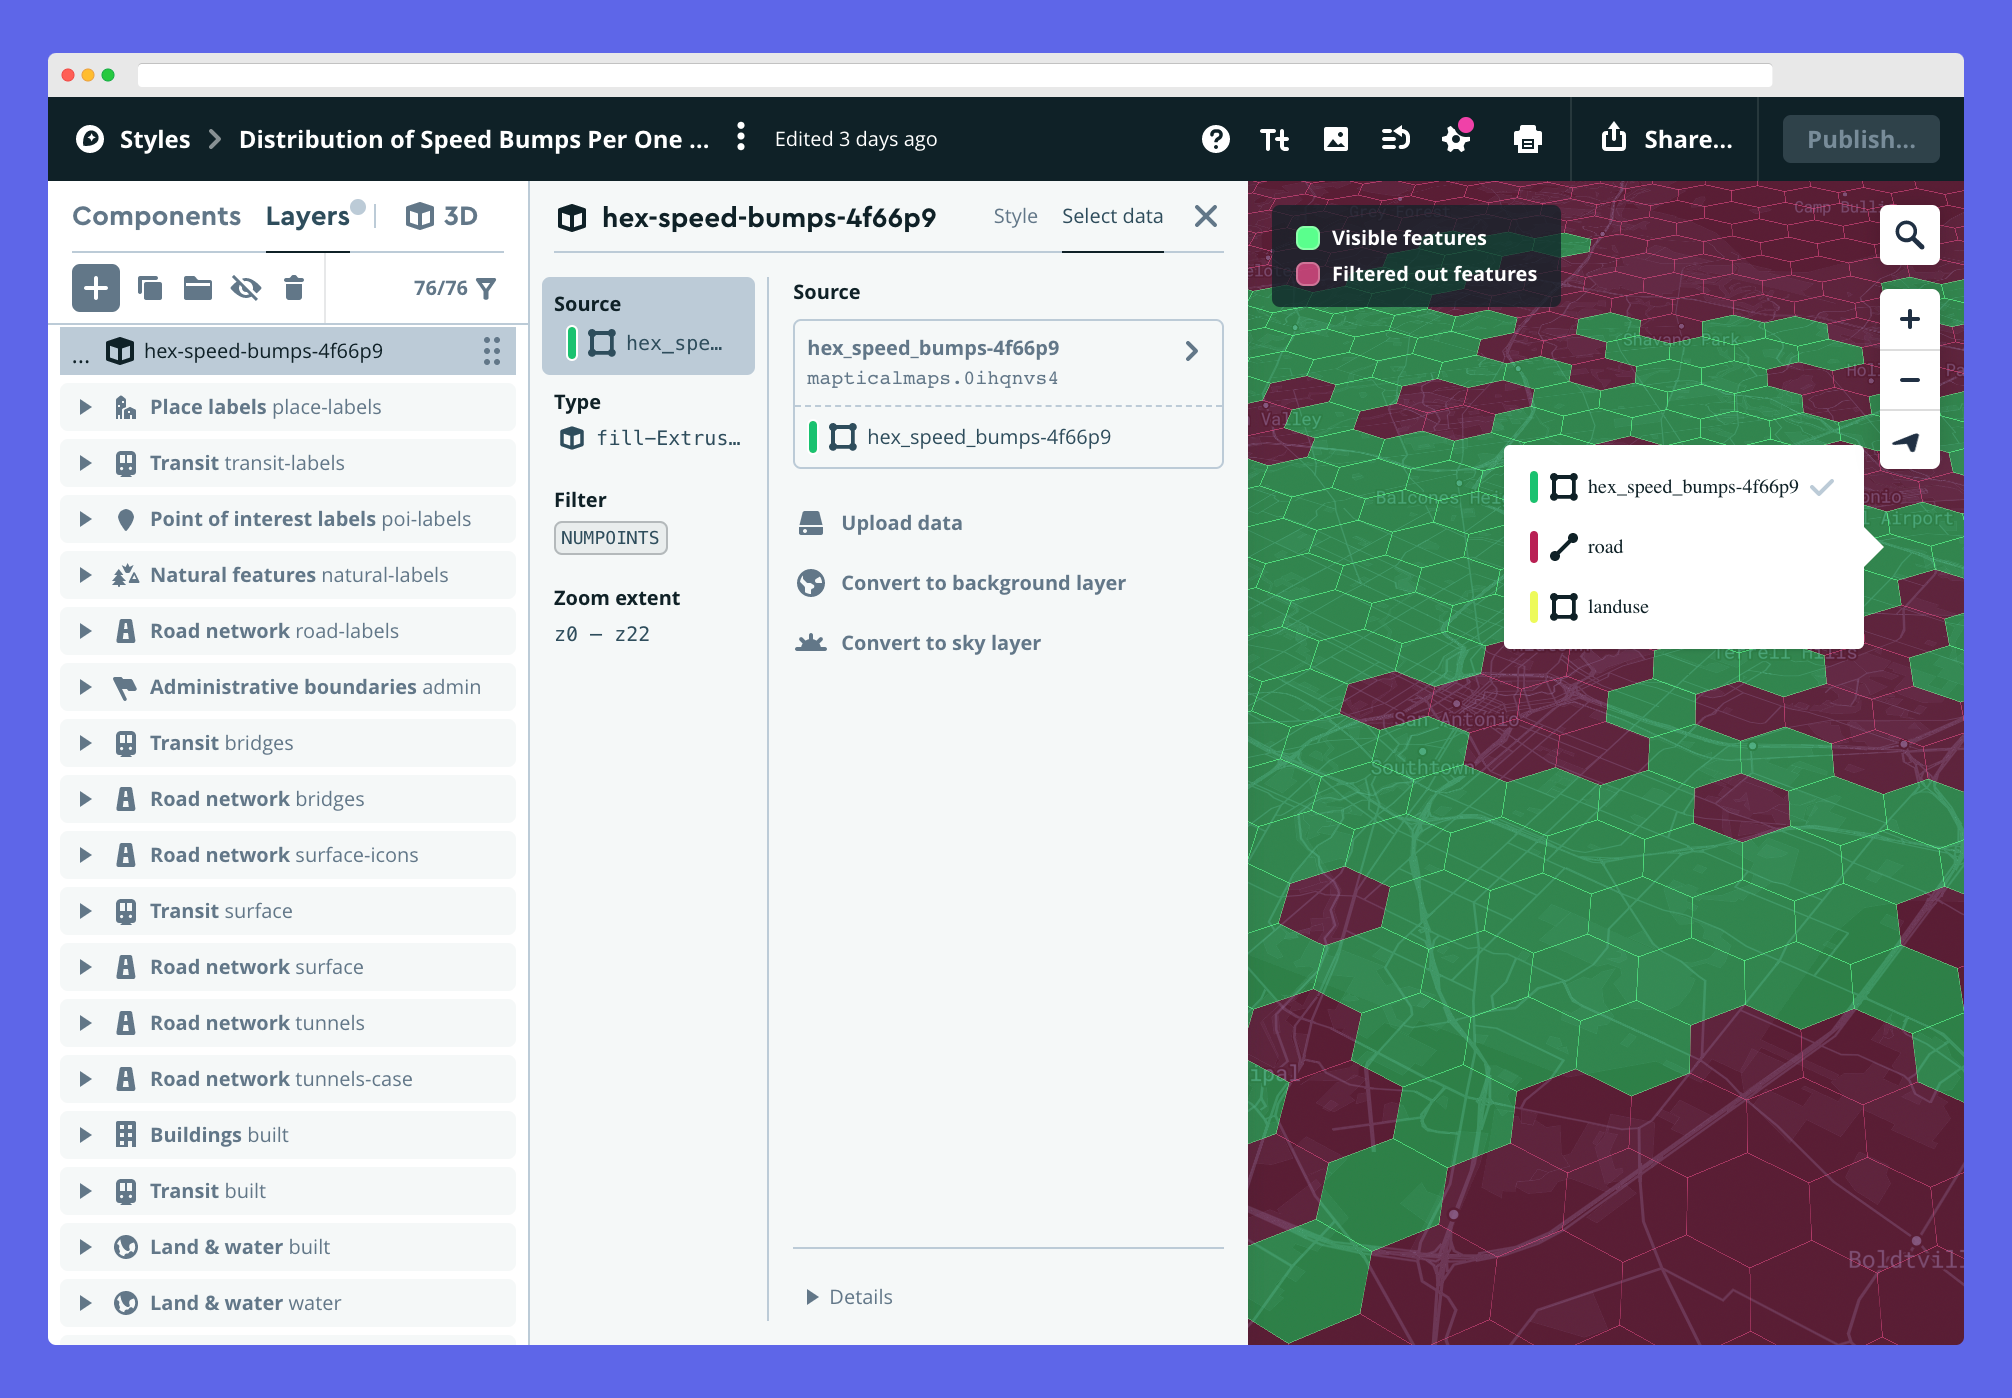Open the Images manager icon
The height and width of the screenshot is (1398, 2012).
tap(1335, 140)
